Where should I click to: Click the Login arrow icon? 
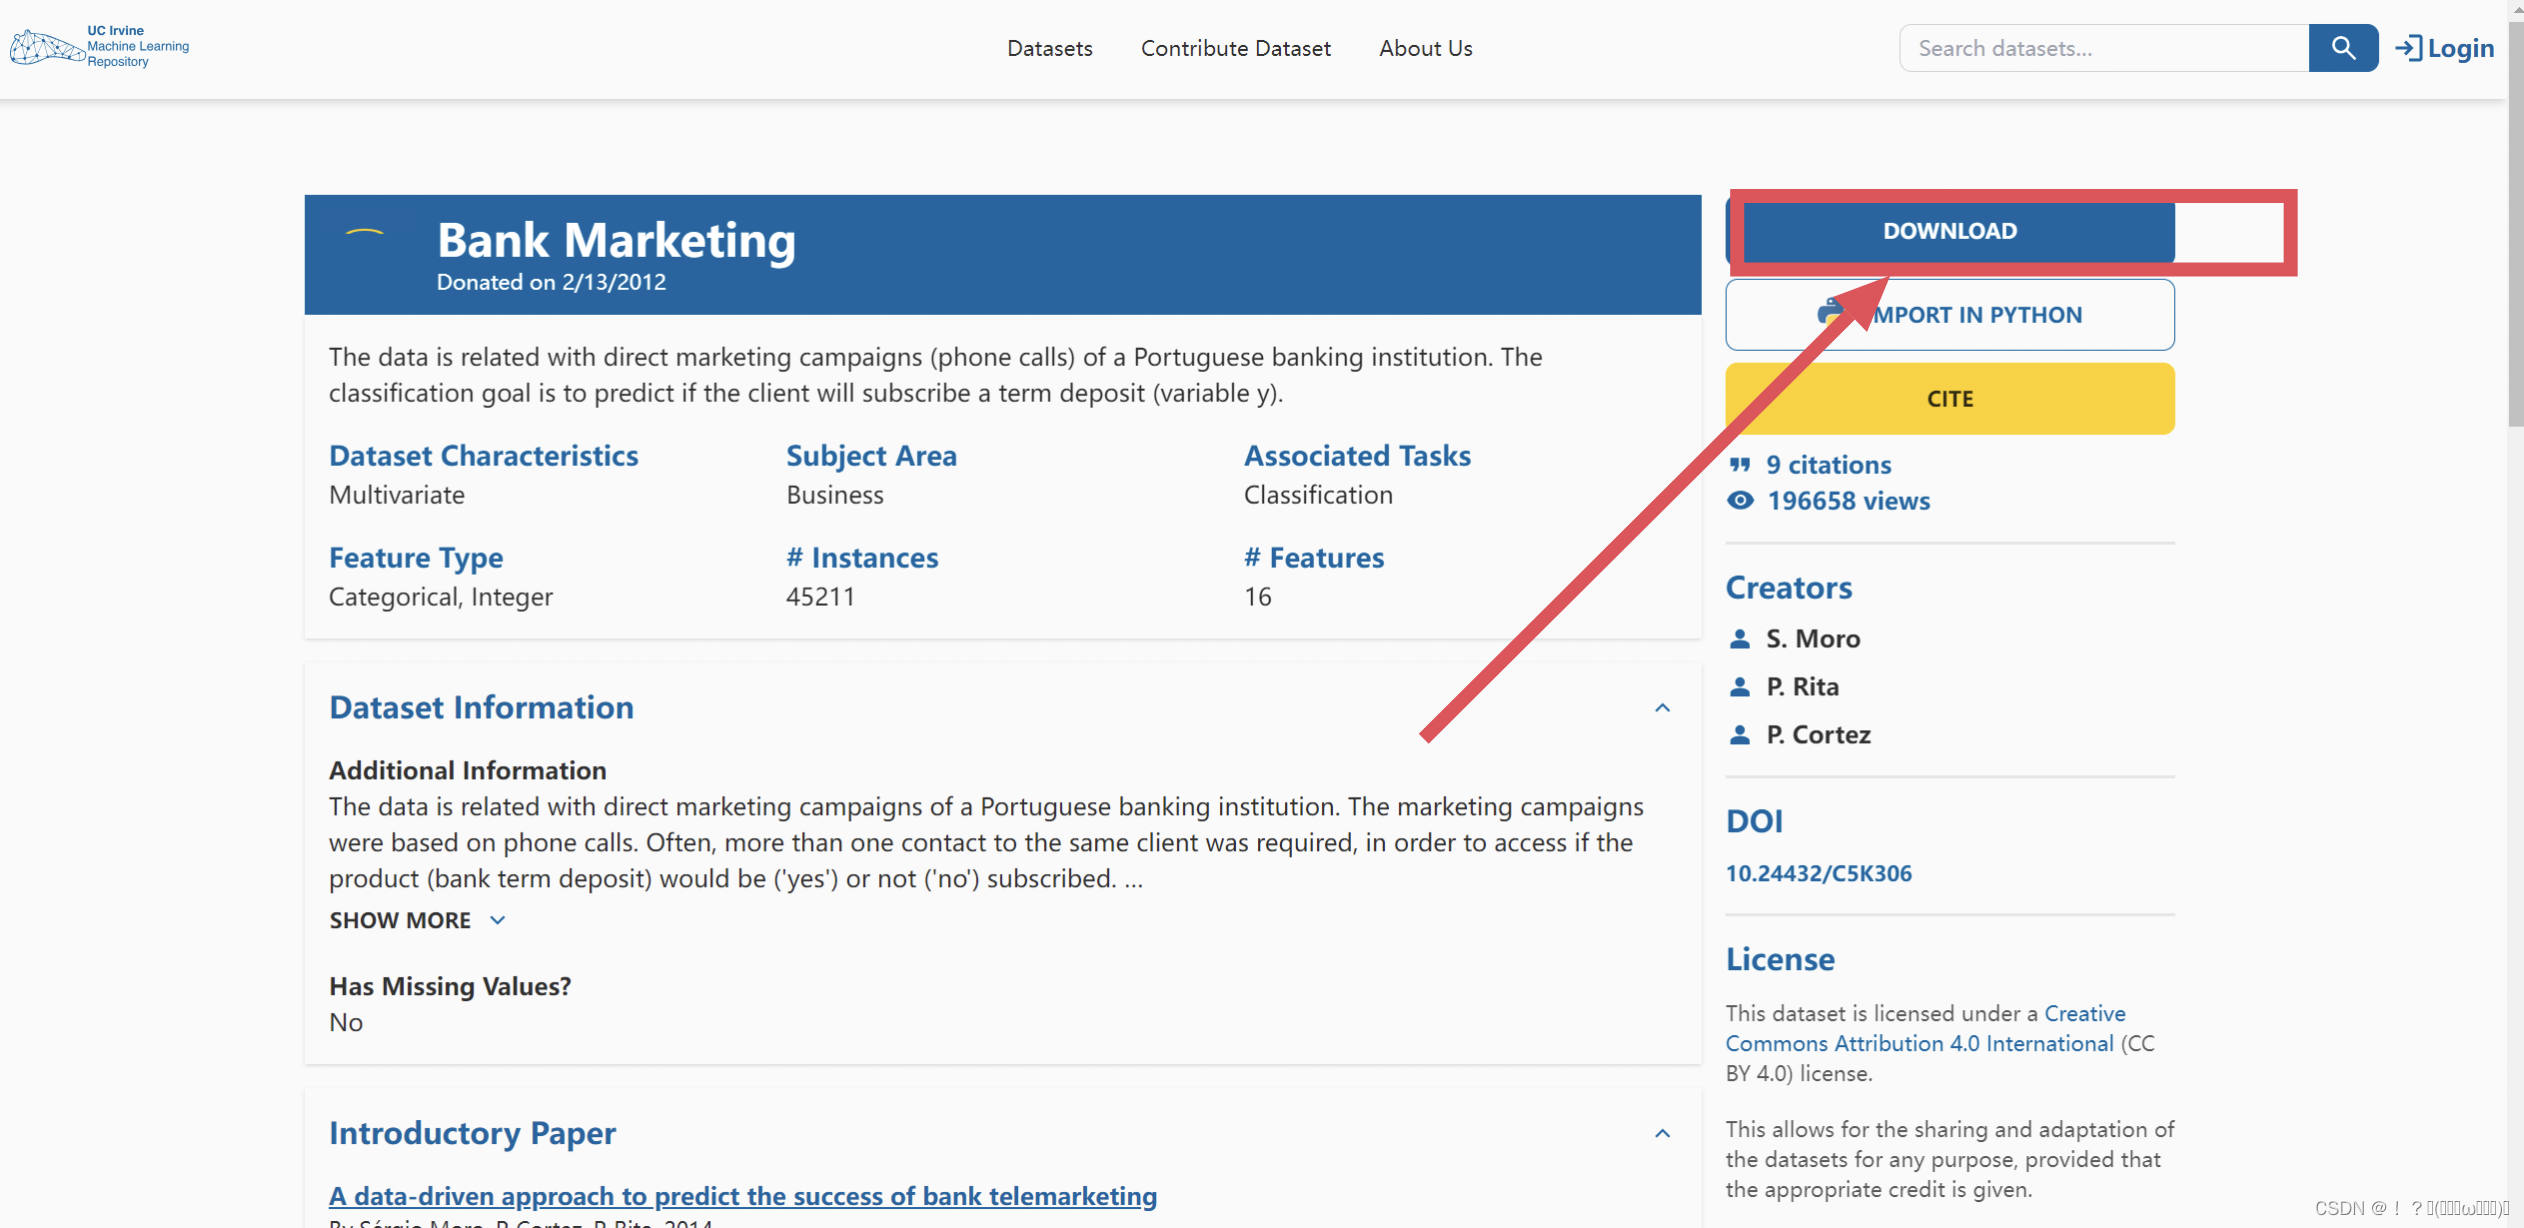(x=2408, y=48)
